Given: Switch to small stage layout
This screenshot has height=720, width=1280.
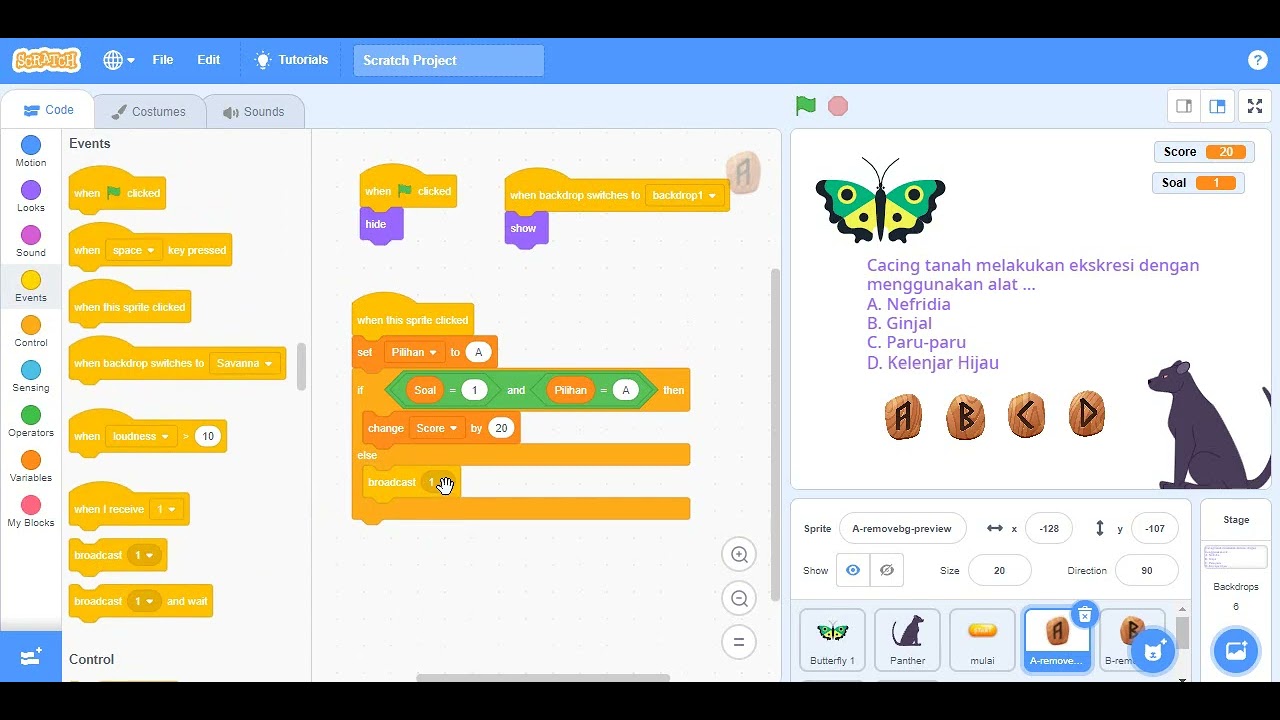Looking at the screenshot, I should tap(1184, 106).
